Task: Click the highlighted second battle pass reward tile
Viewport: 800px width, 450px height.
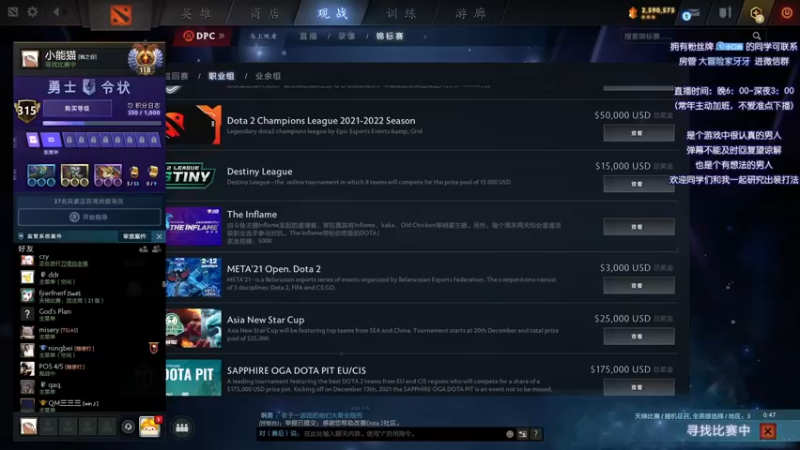Action: 51,139
